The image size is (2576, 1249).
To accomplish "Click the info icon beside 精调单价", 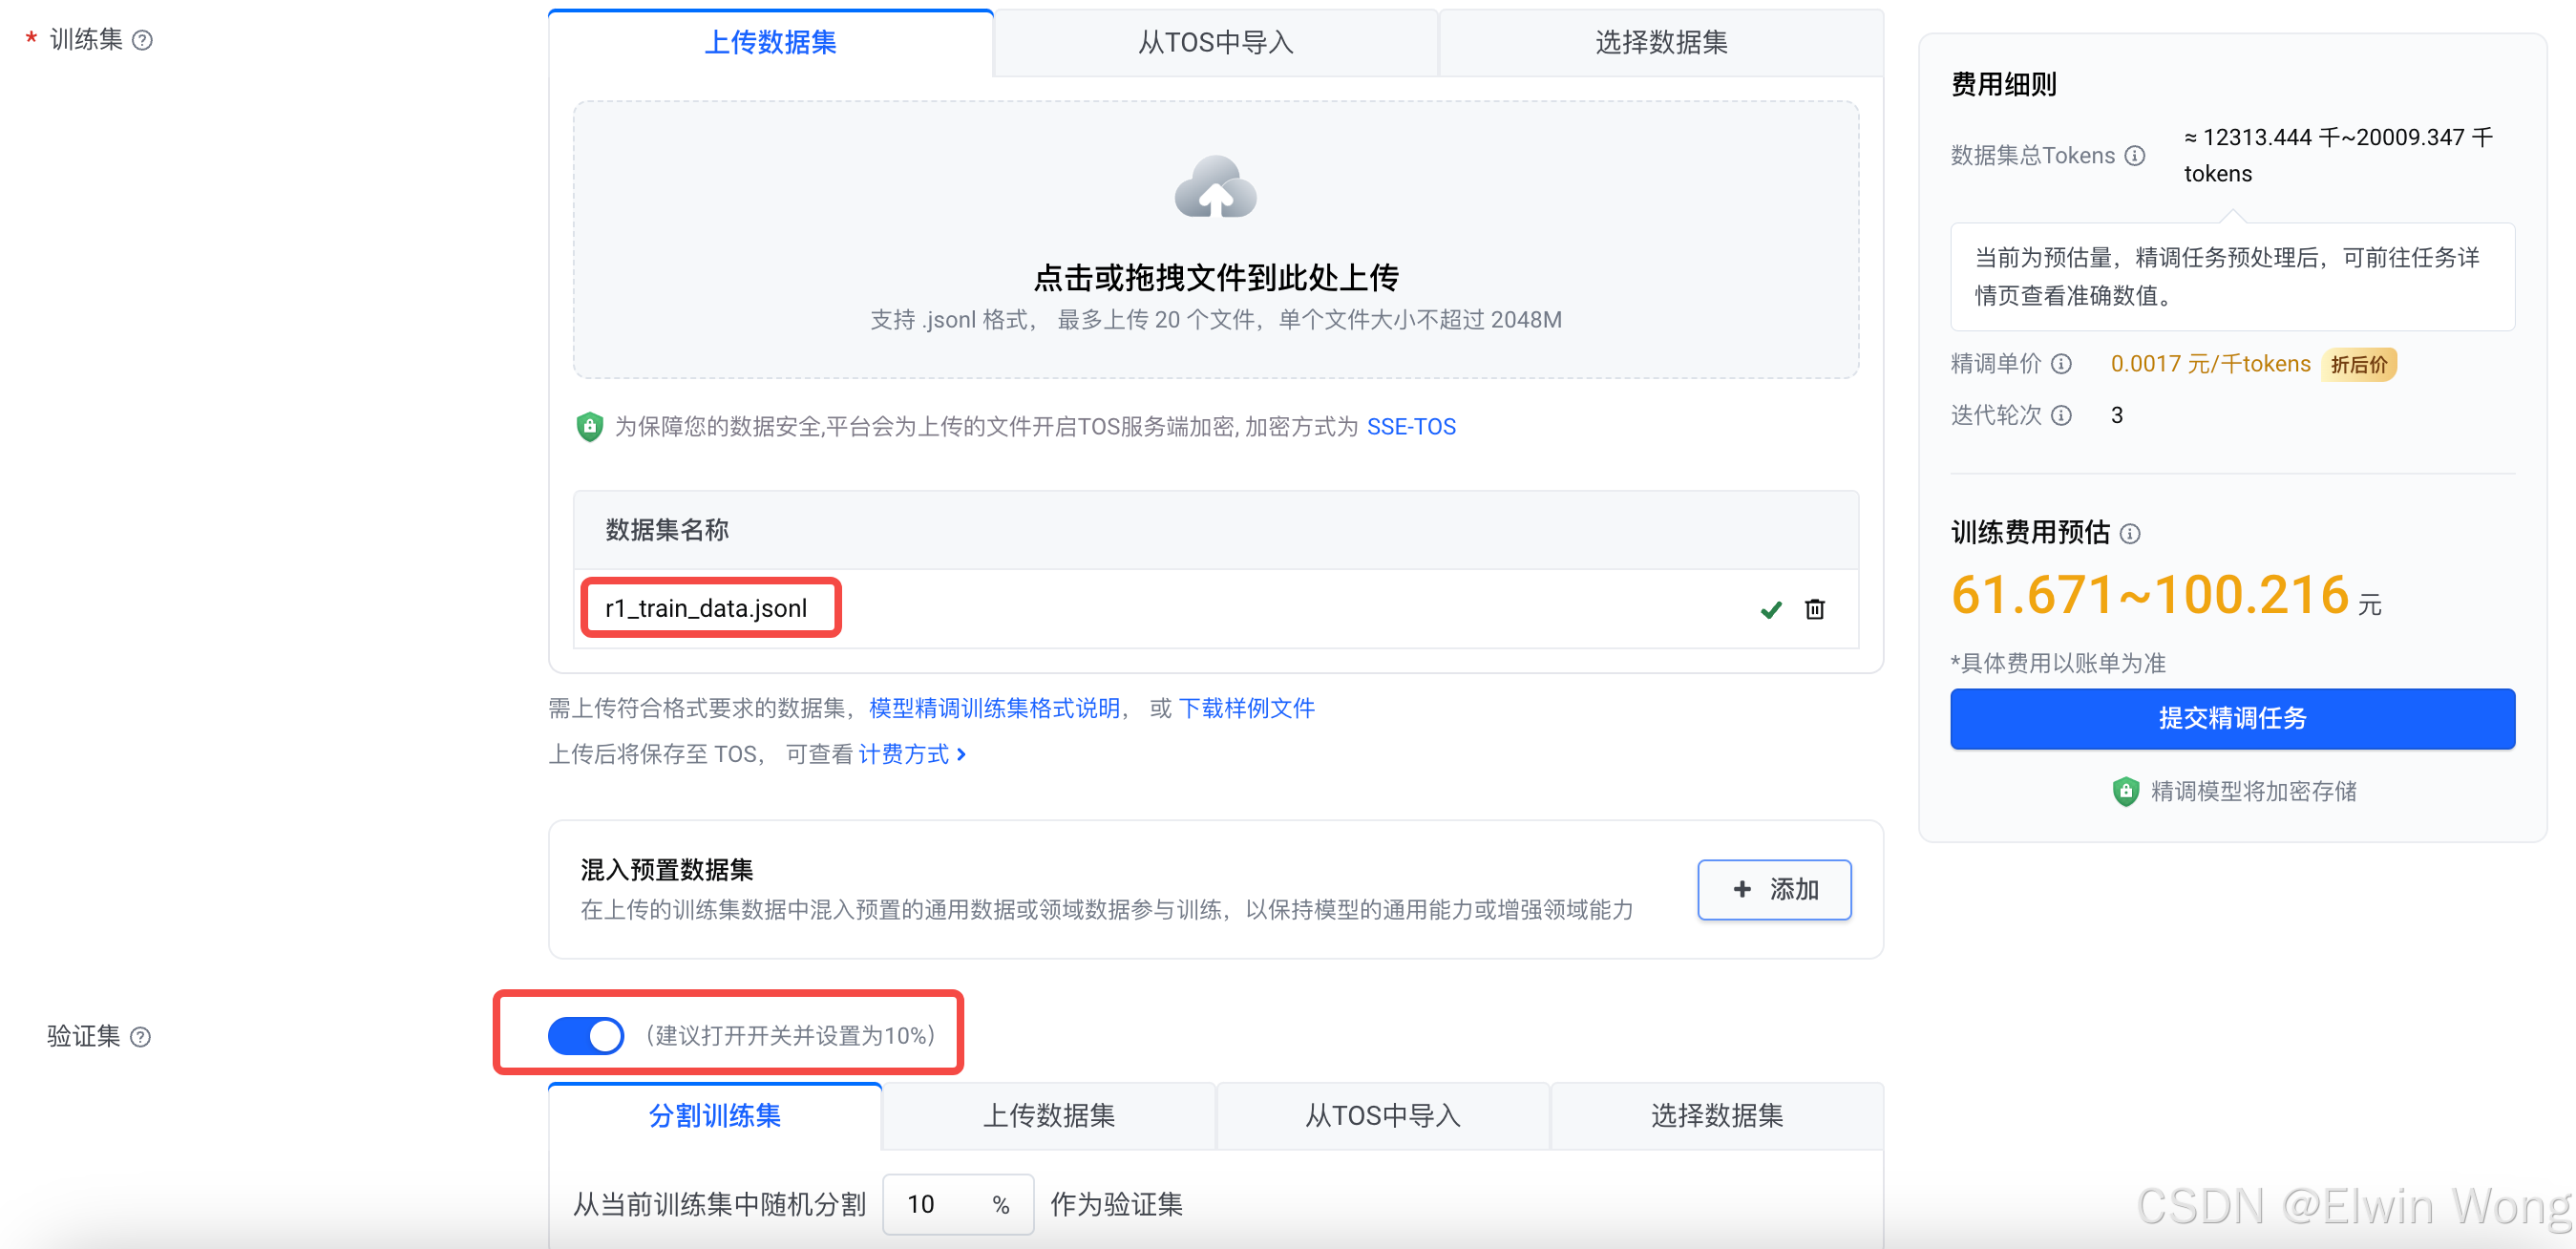I will coord(2061,364).
